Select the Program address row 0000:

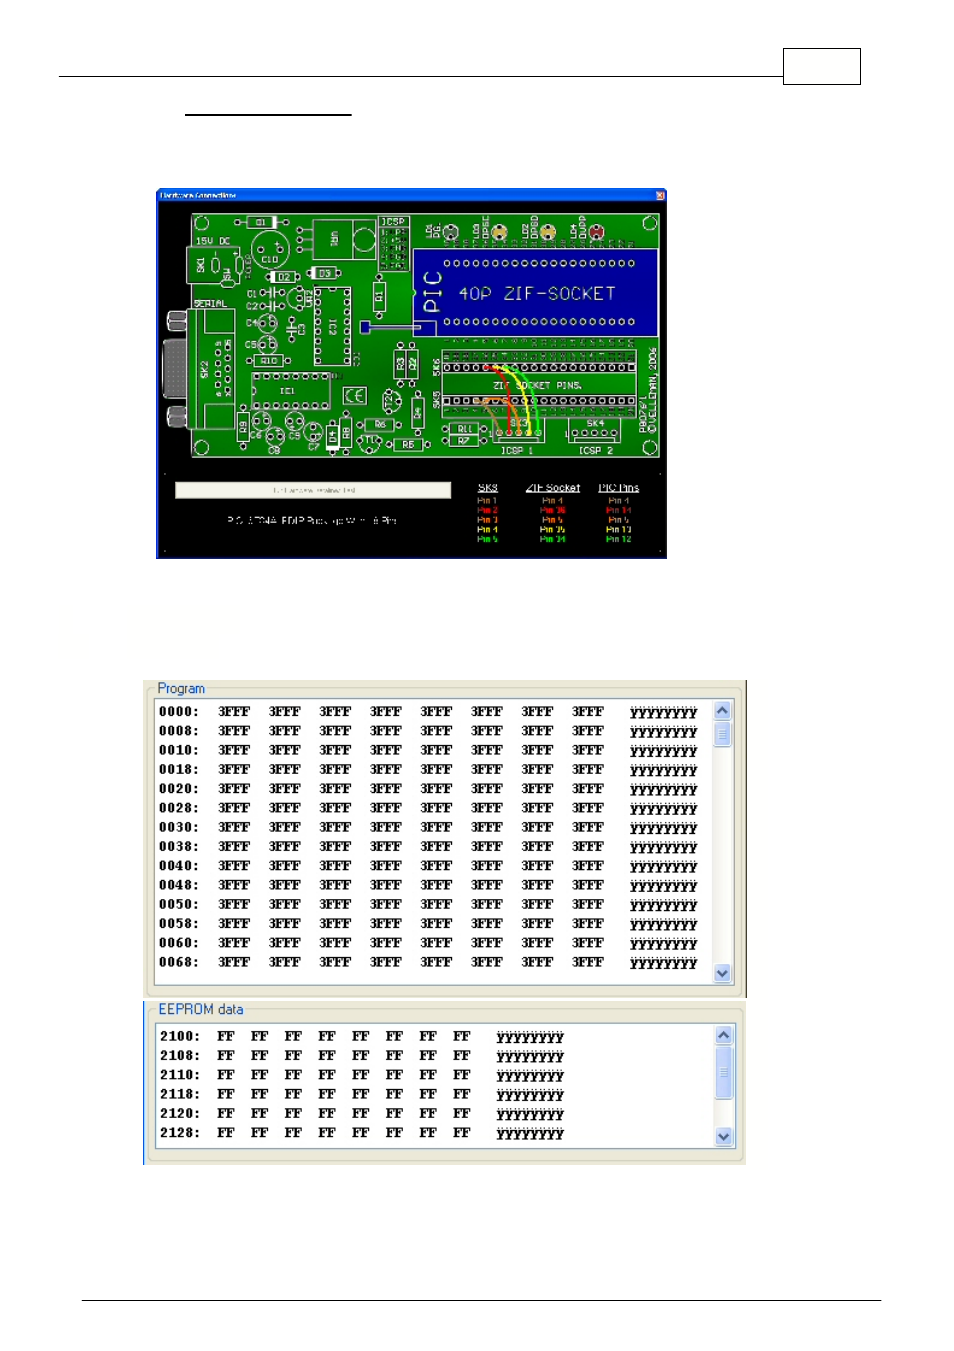428,712
